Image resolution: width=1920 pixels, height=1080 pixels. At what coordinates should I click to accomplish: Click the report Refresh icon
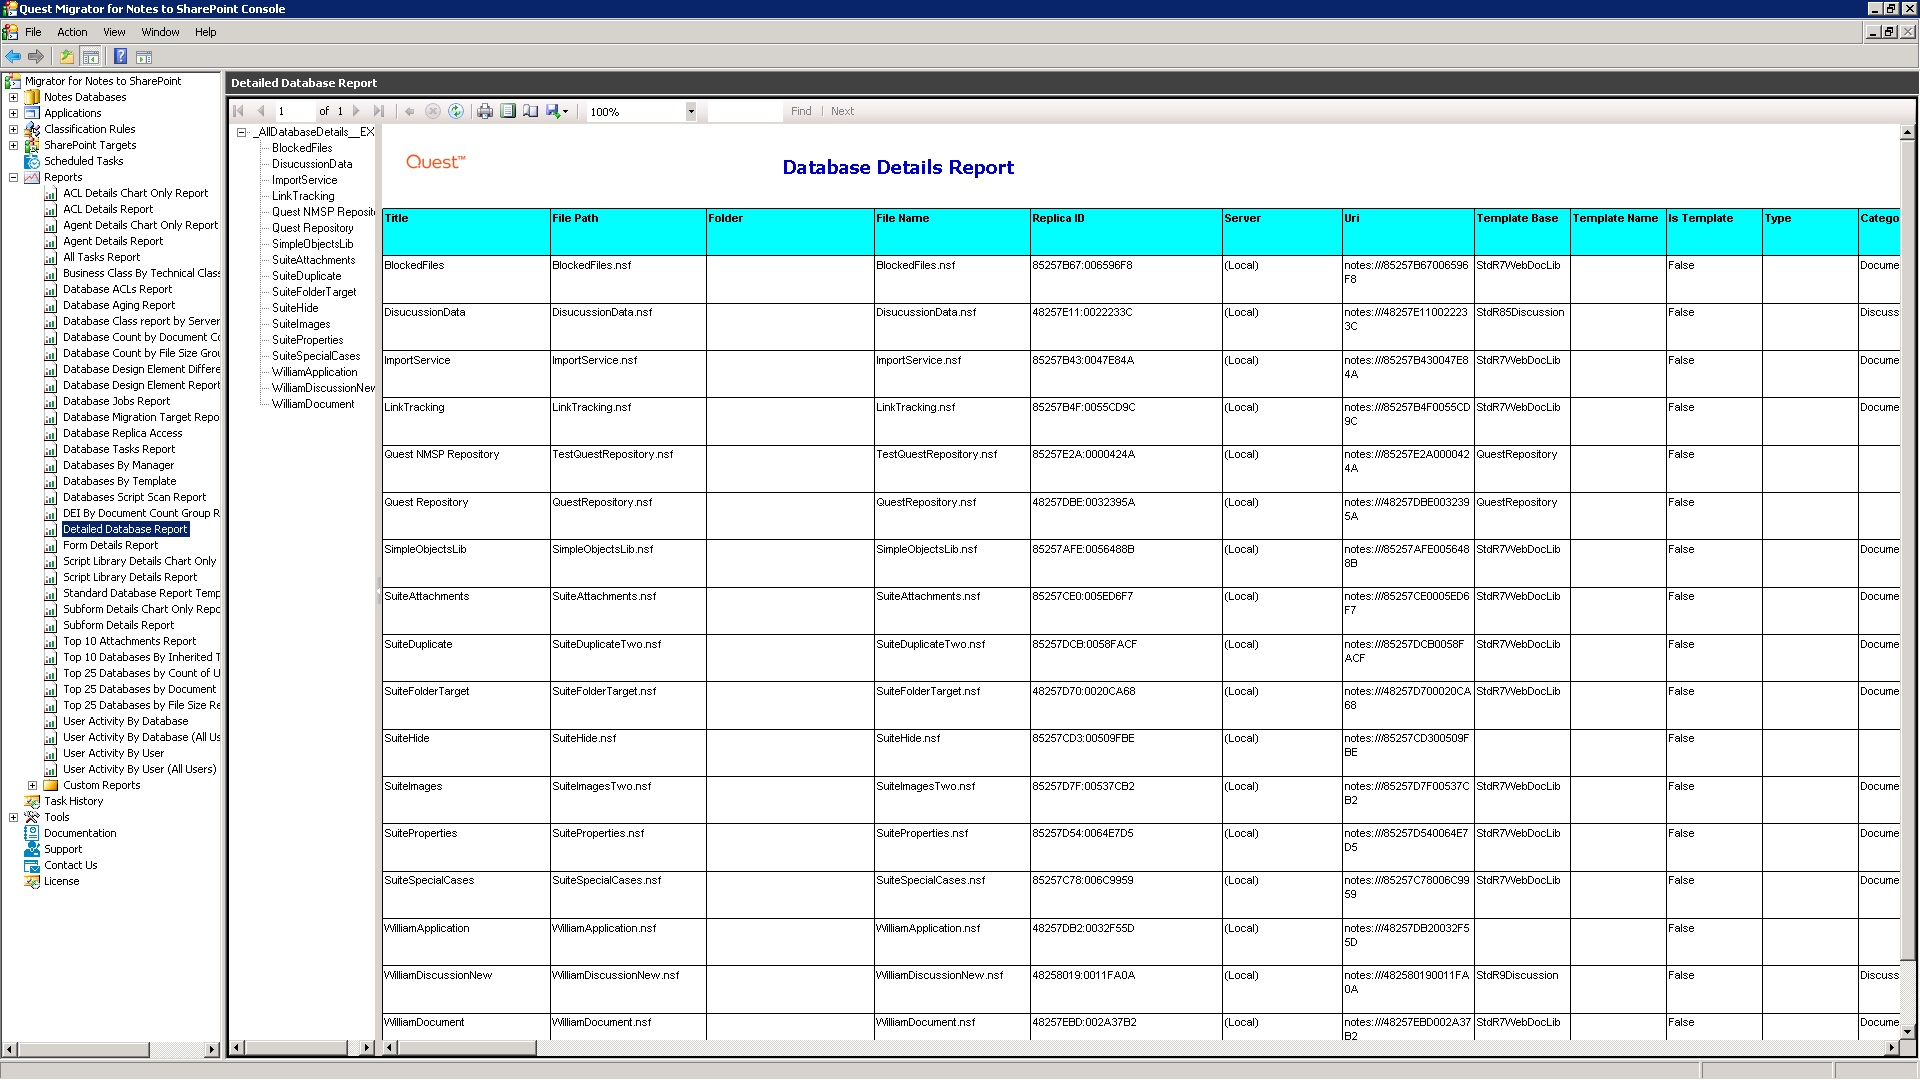(x=456, y=111)
